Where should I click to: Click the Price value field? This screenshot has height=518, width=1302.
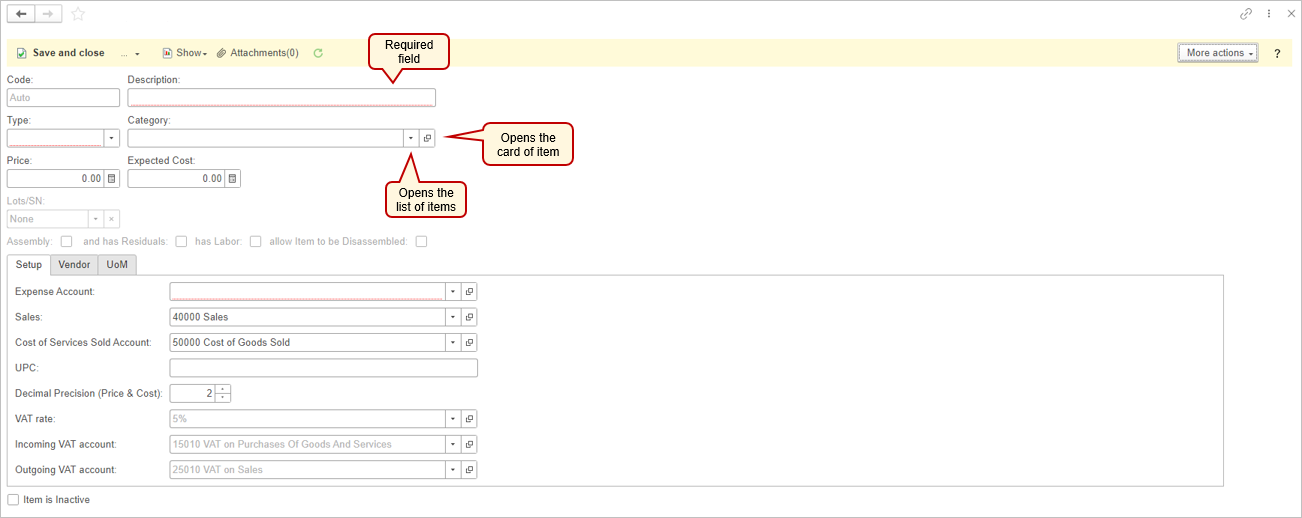(x=56, y=179)
